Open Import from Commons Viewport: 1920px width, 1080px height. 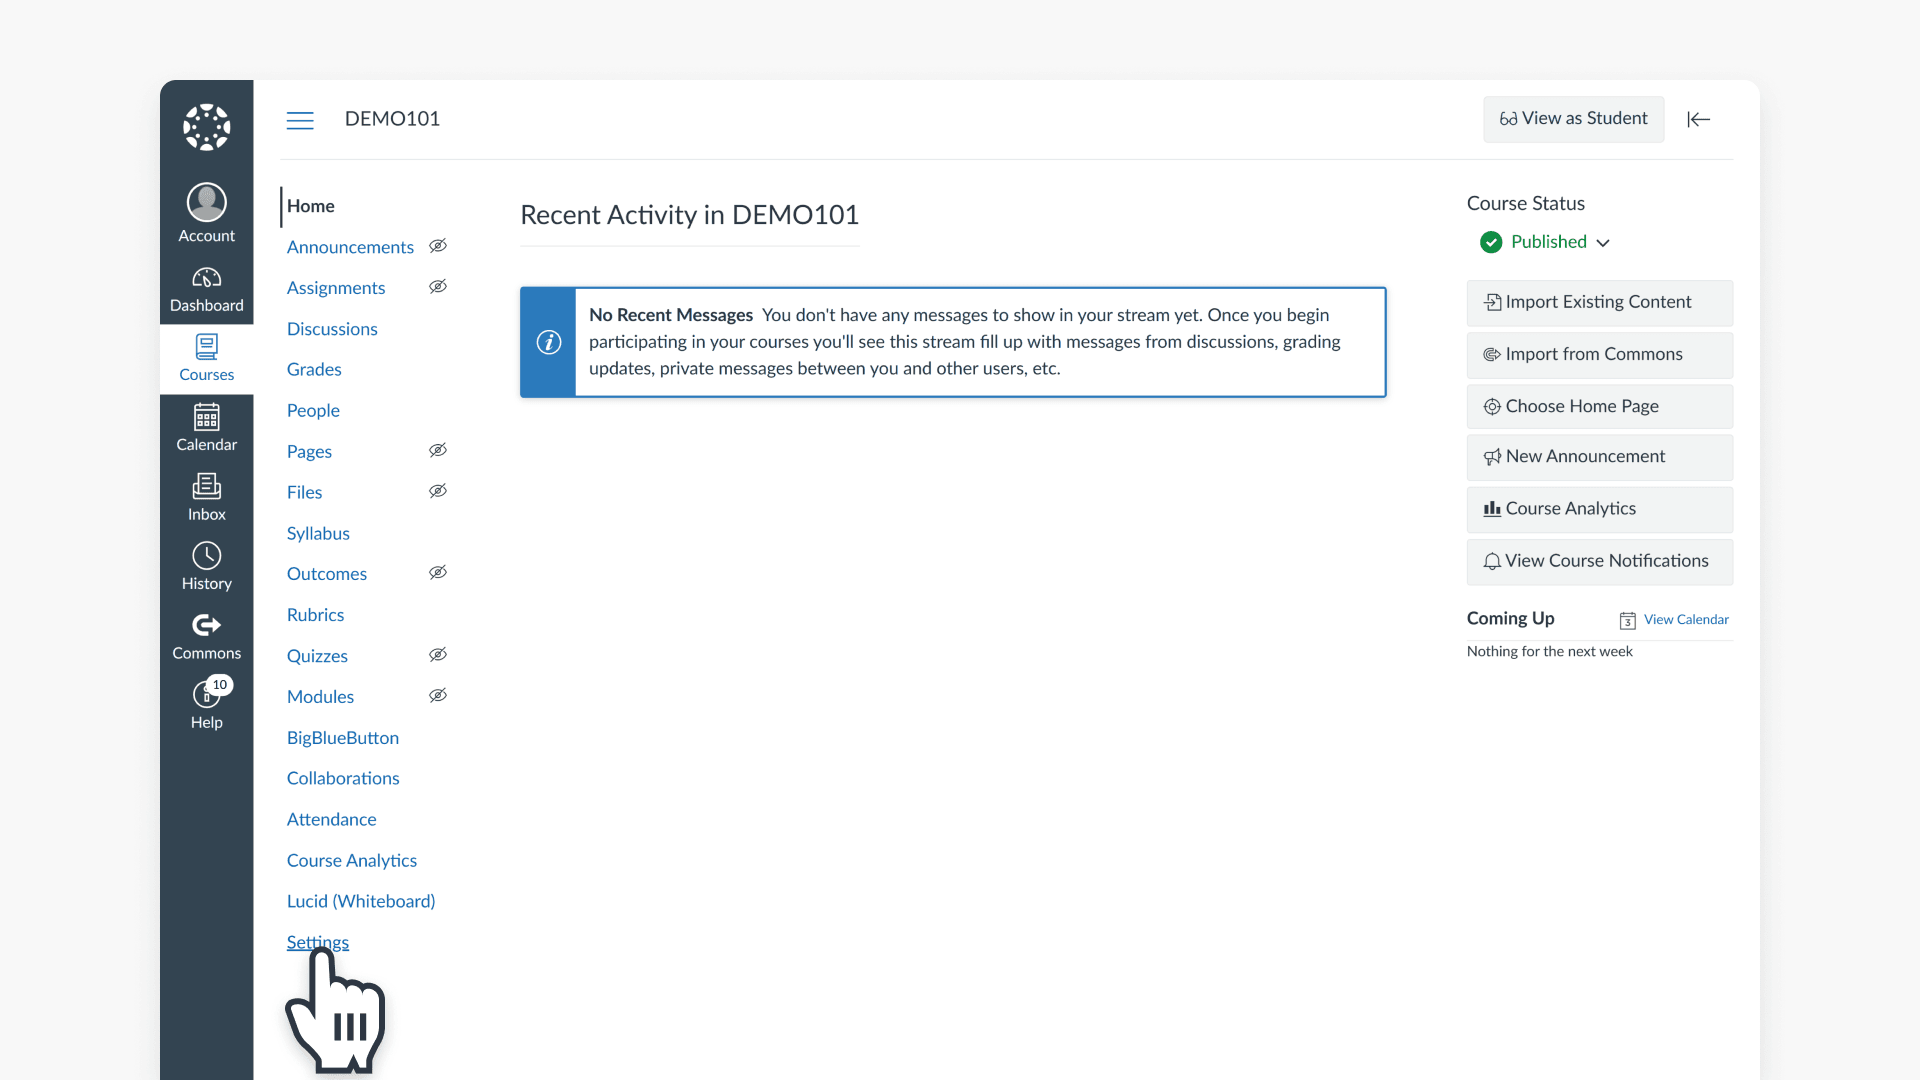pyautogui.click(x=1594, y=354)
